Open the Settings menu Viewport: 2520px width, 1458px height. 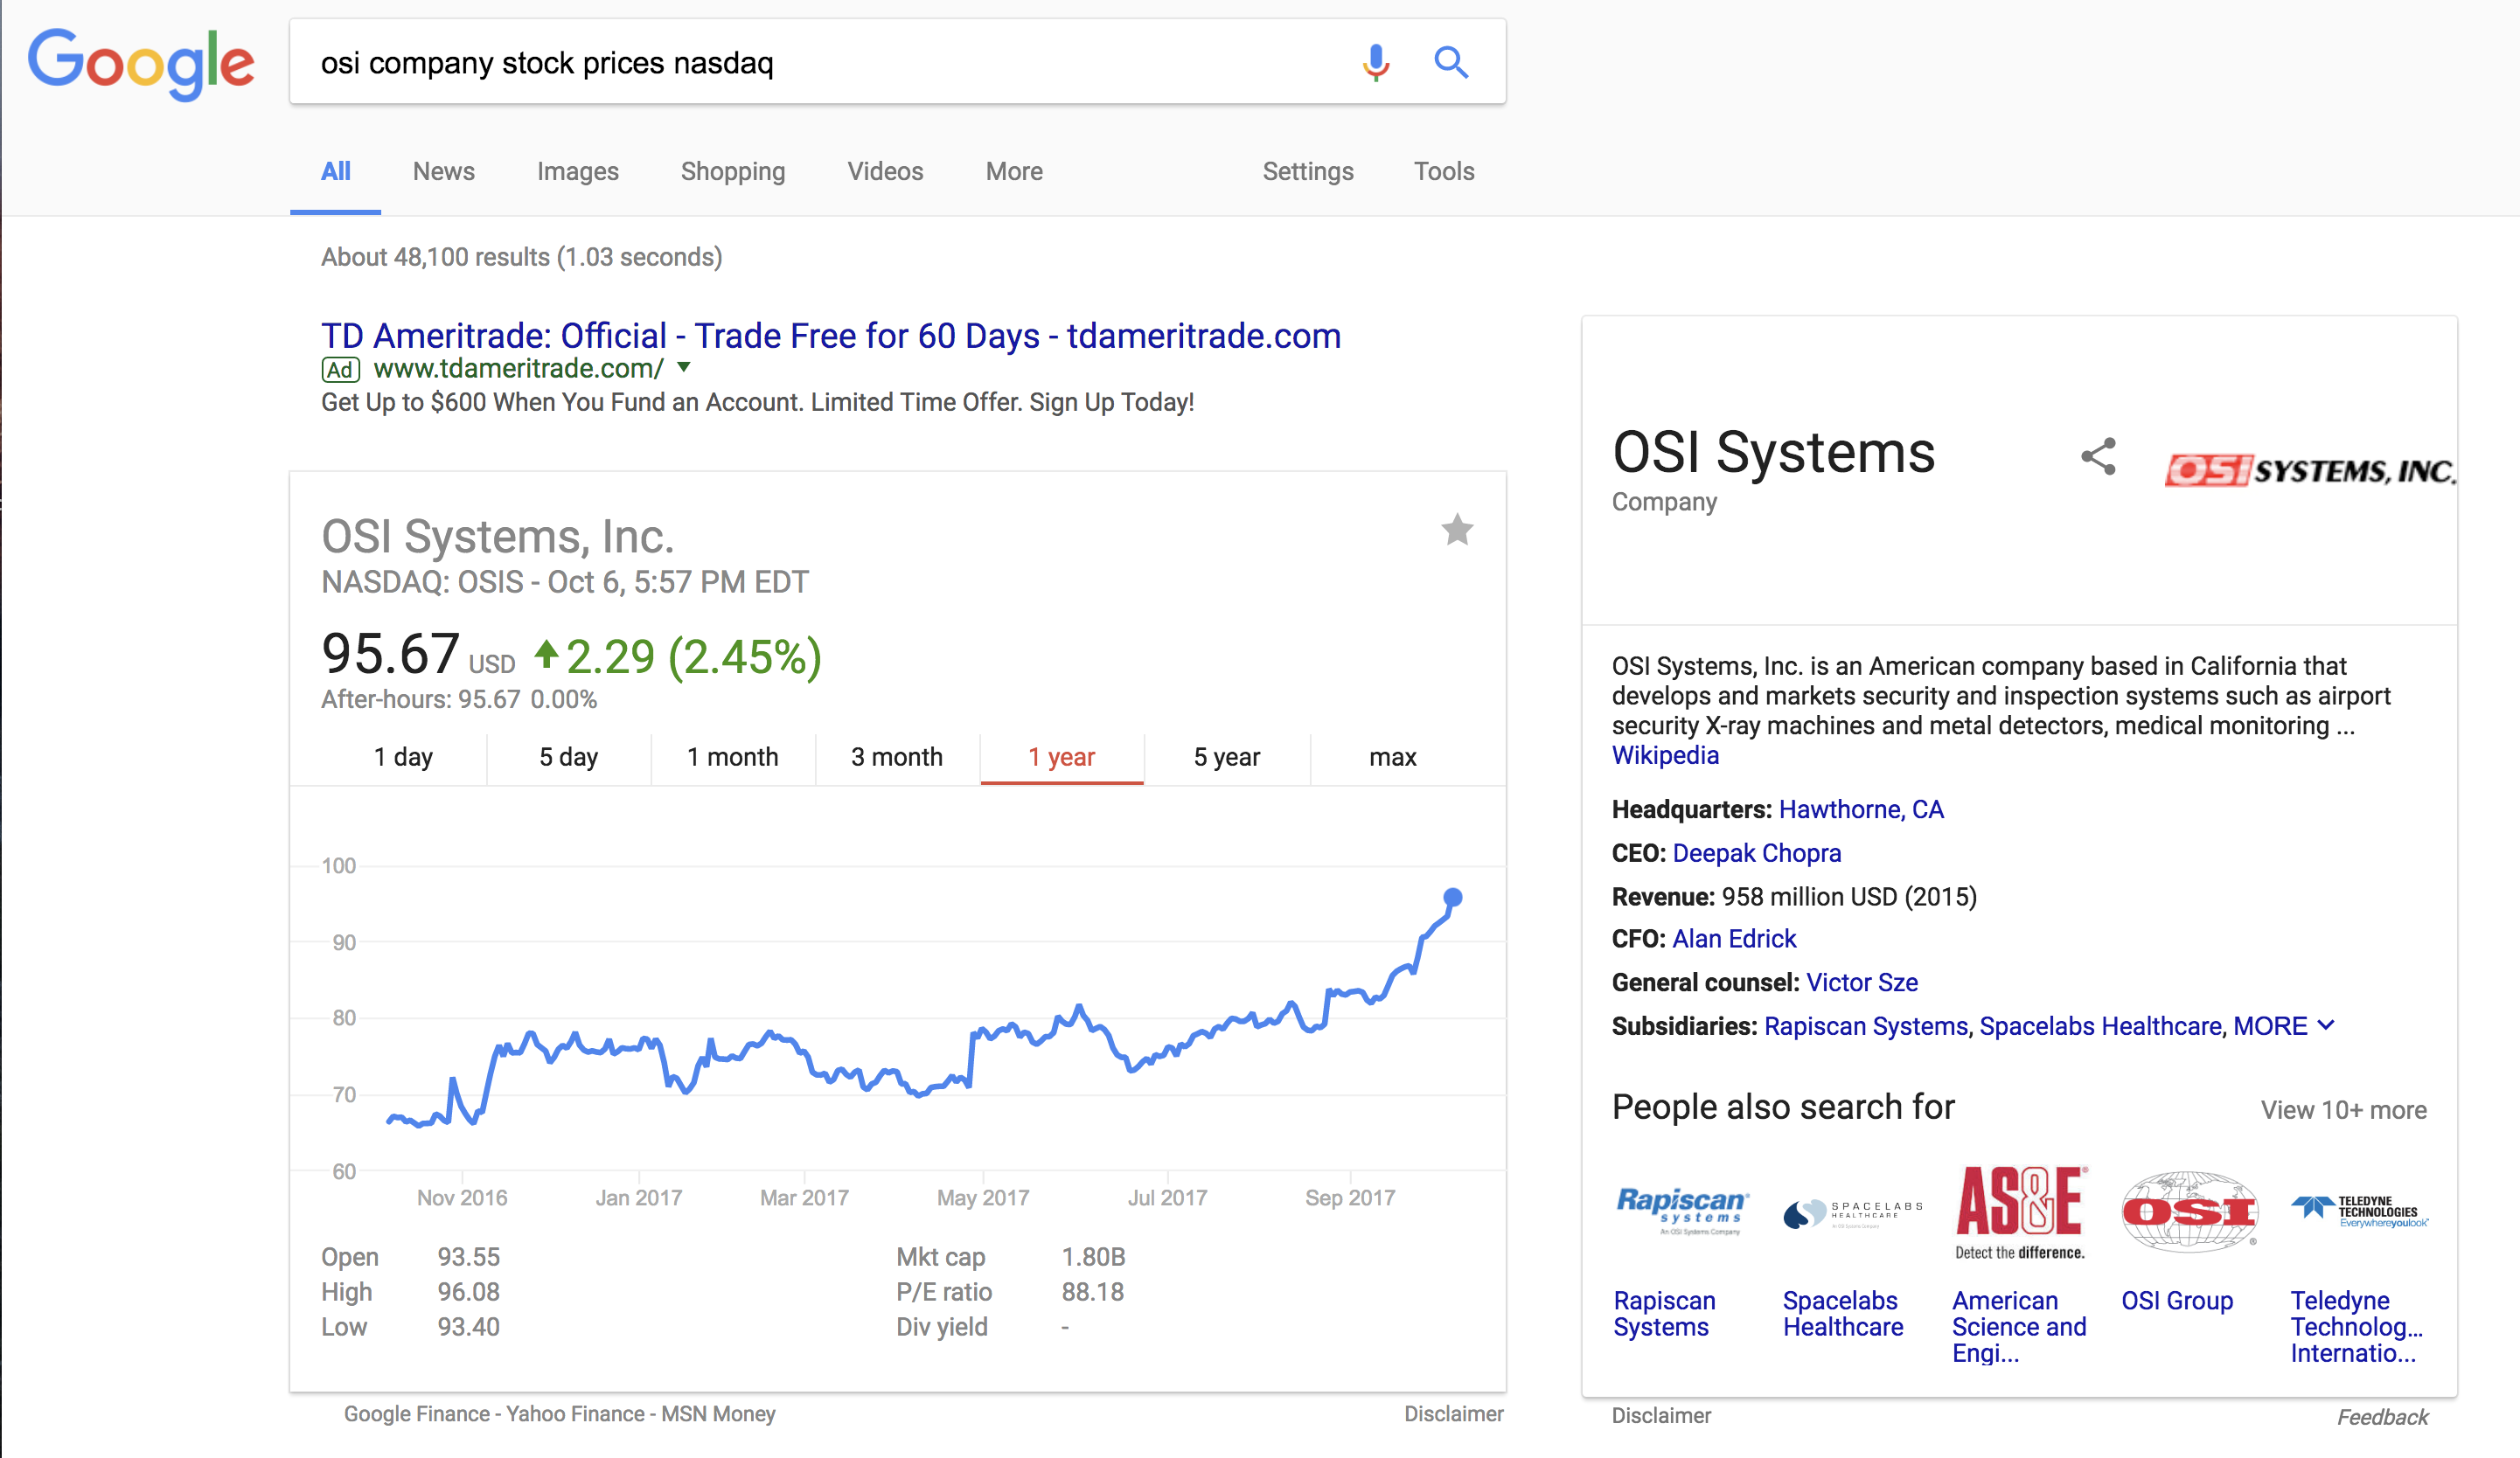(1308, 171)
